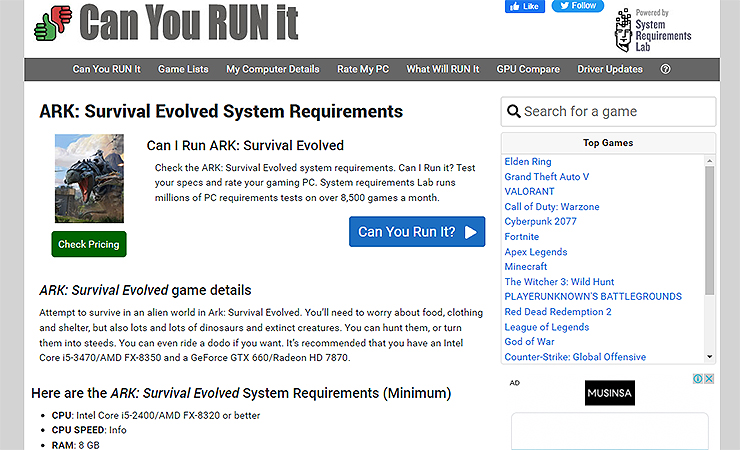
Task: Click the 'CPU: Intel Core i5-2400/AMD FX-8320' line
Action: pos(156,416)
